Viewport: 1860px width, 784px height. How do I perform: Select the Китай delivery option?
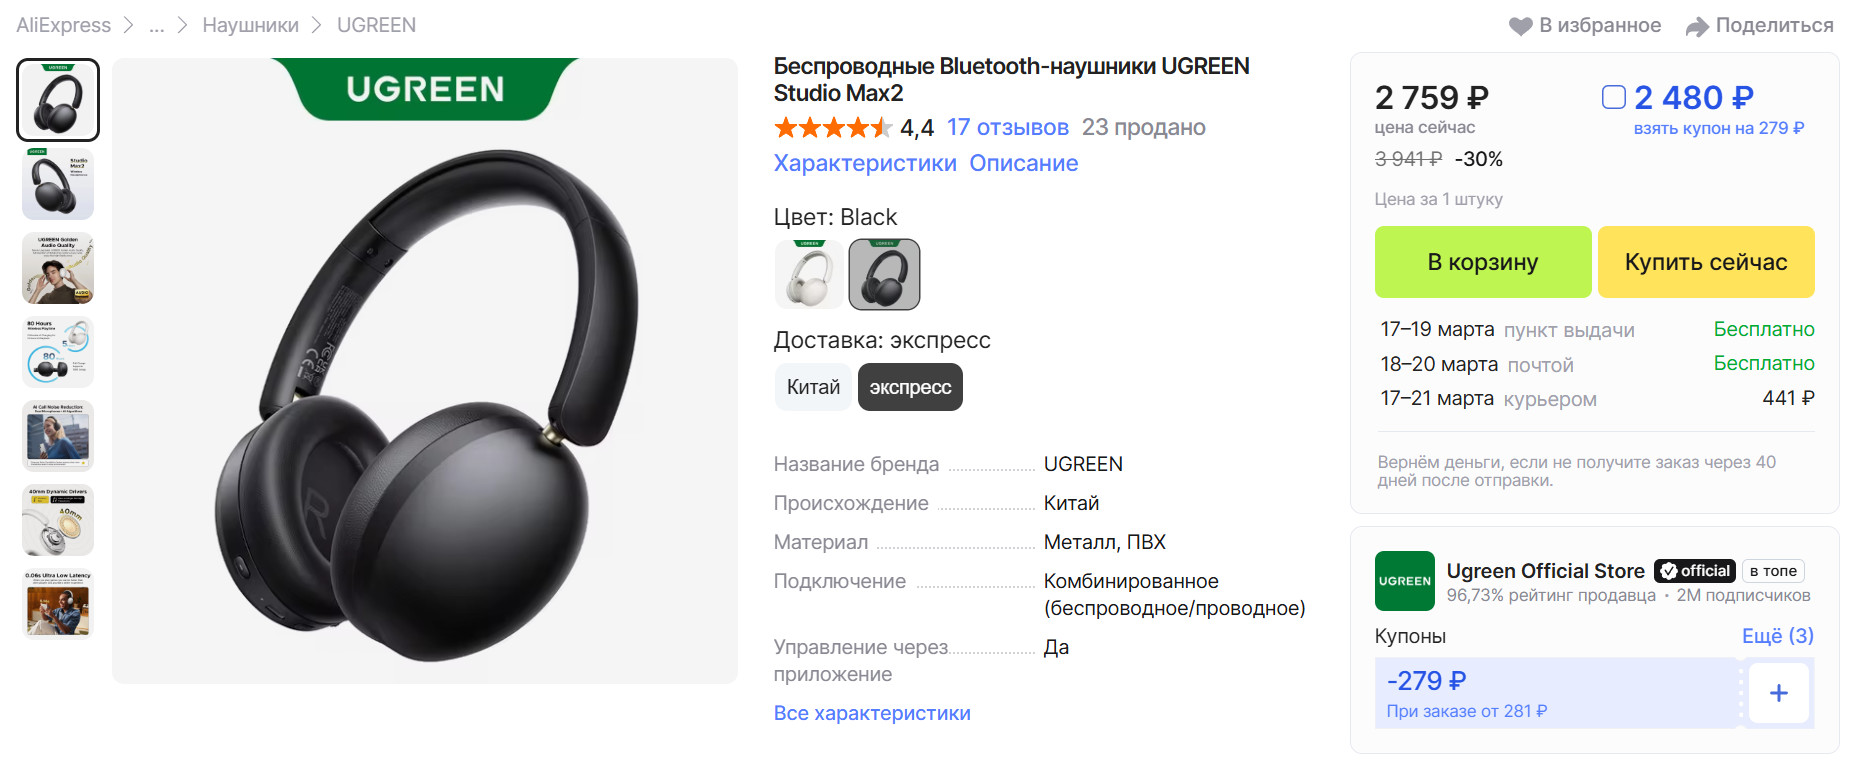(x=813, y=387)
